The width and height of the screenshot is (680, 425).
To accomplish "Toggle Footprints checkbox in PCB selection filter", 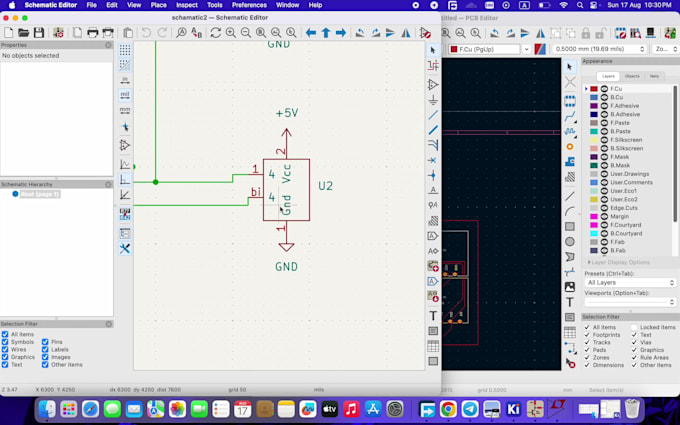I will [x=587, y=335].
